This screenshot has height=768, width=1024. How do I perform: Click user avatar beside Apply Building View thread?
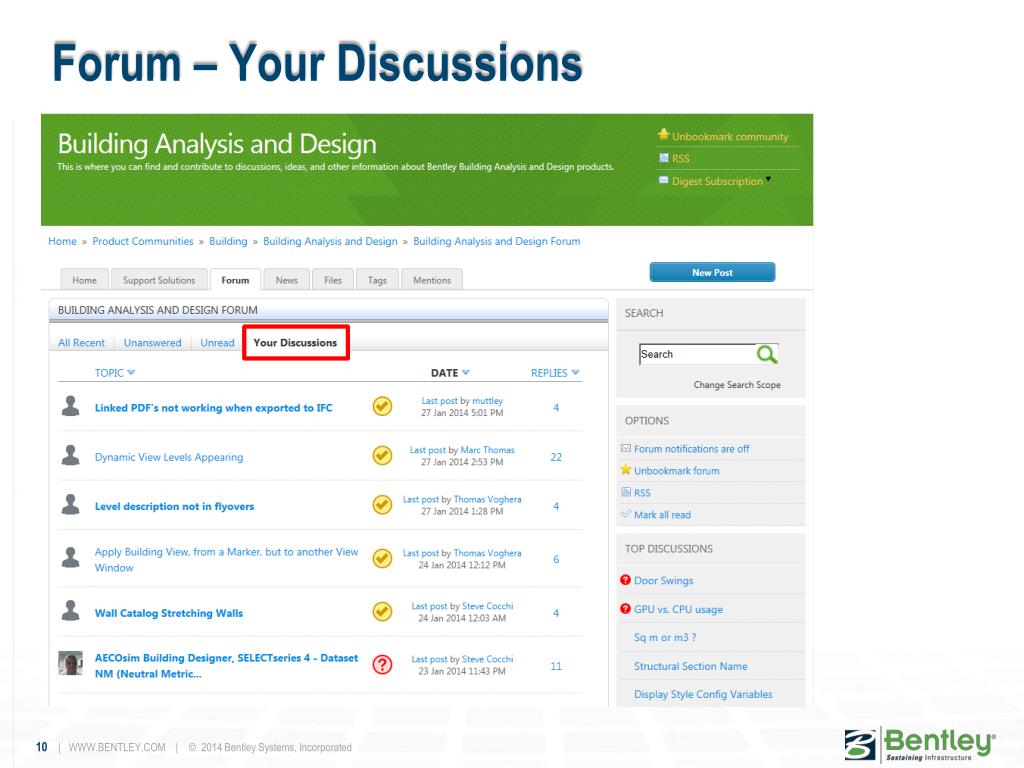pyautogui.click(x=71, y=557)
